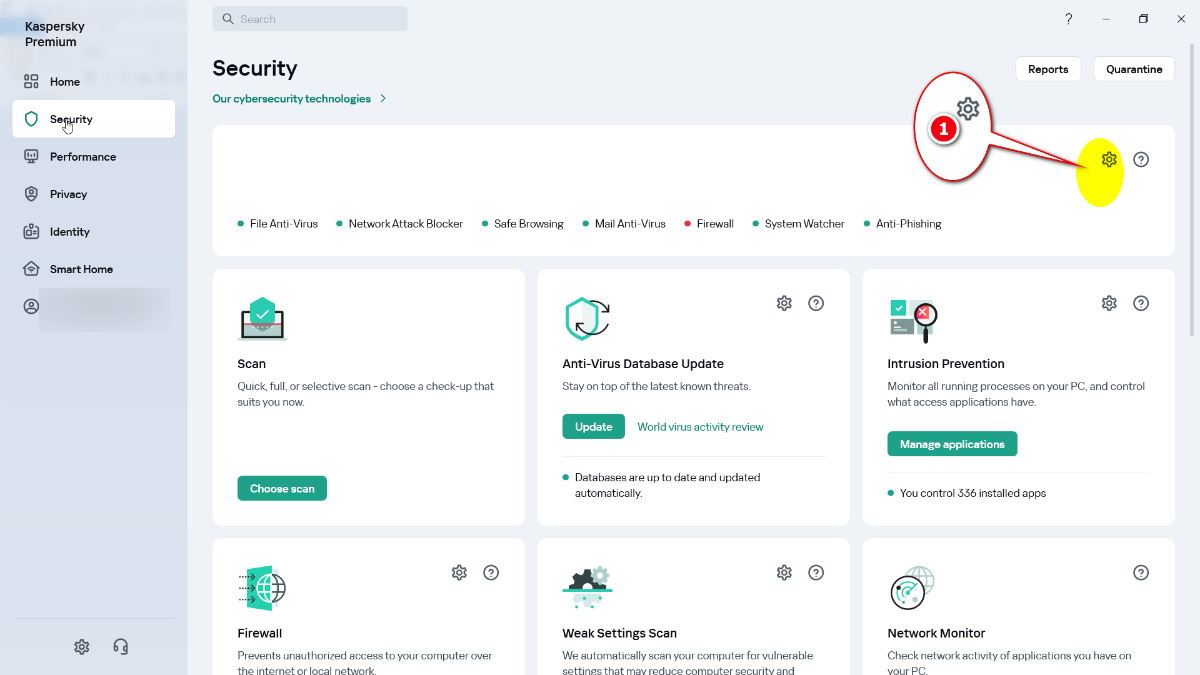Click the Anti-Virus Database Update card title

(x=643, y=364)
